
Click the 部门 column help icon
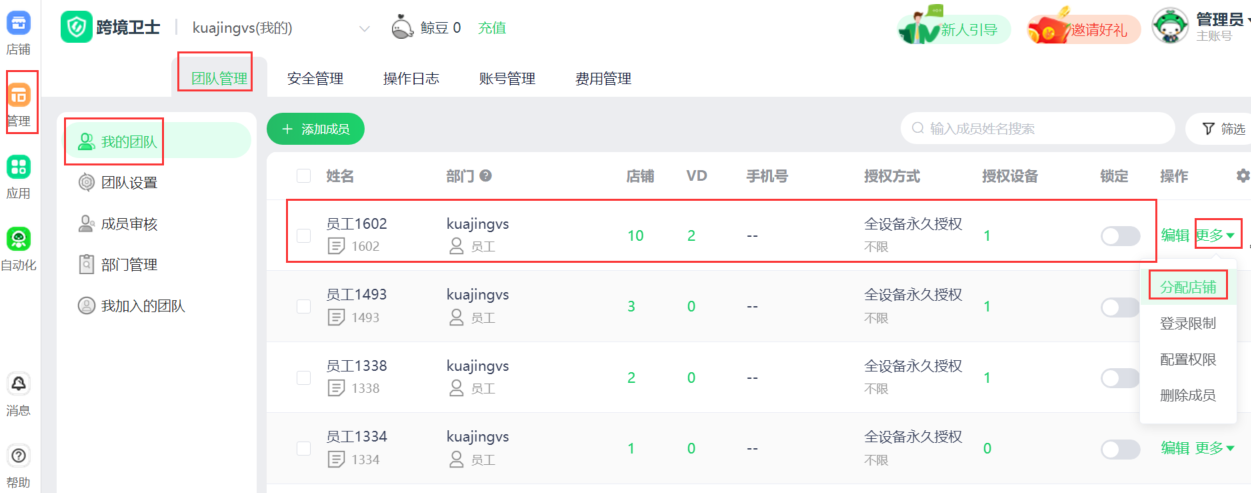pyautogui.click(x=485, y=176)
